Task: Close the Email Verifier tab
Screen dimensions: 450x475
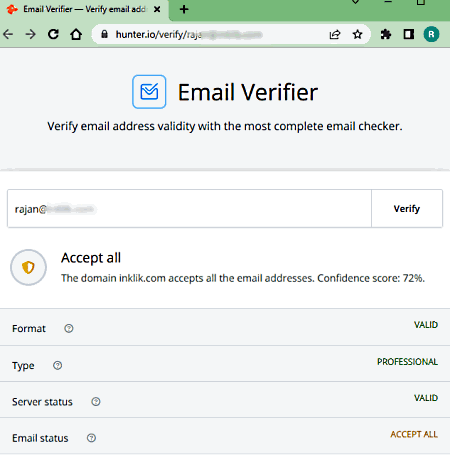Action: [157, 9]
